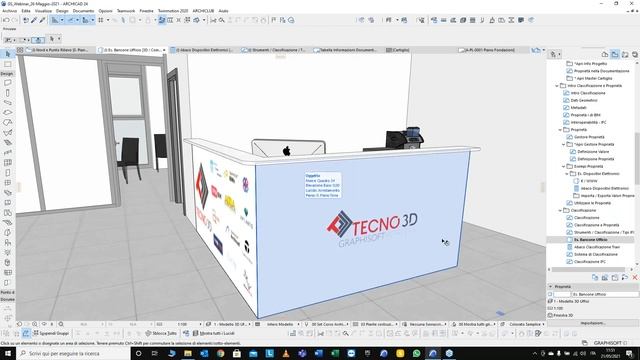640x360 pixels.
Task: Click the Impostazioni button in Navigator
Action: point(593,323)
